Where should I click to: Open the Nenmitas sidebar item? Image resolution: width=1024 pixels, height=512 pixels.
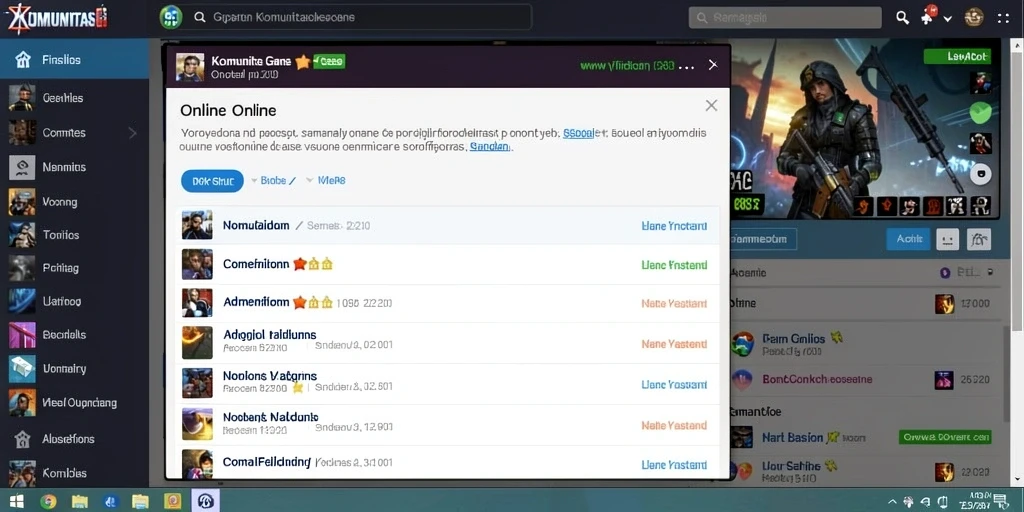click(74, 167)
